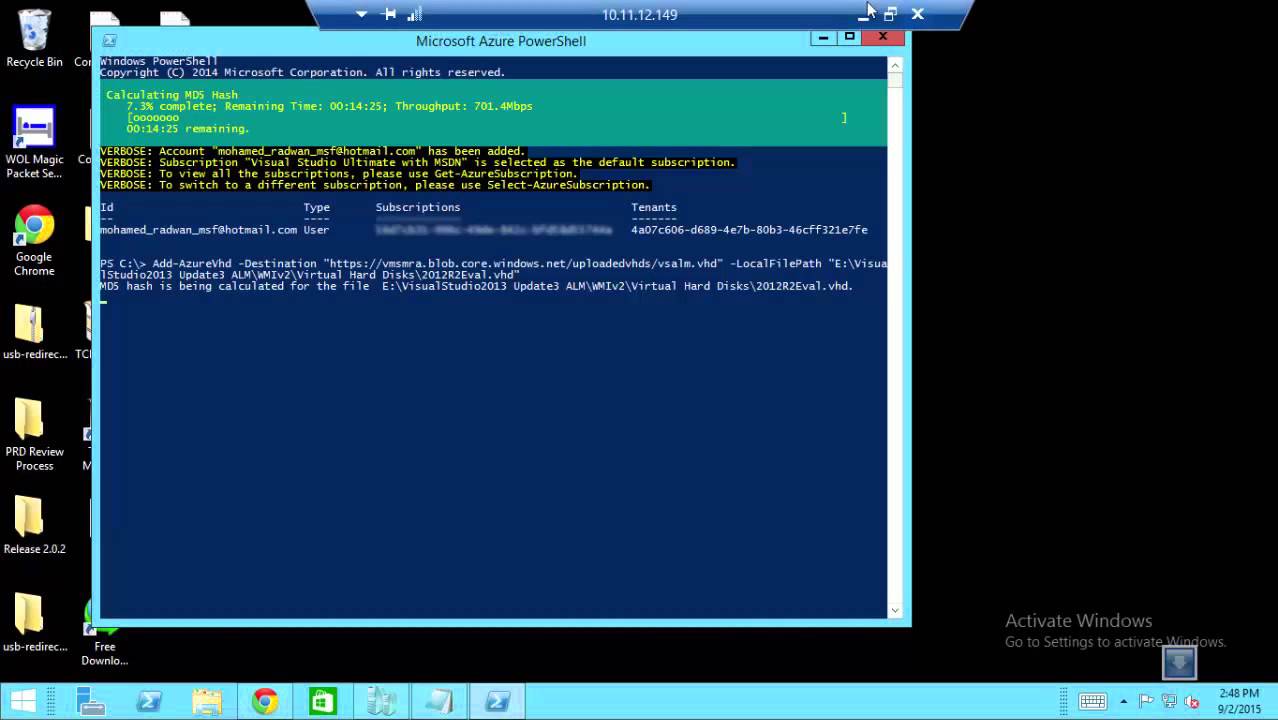Click the Microsoft Azure PowerShell title bar
Viewport: 1278px width, 720px height.
pyautogui.click(x=501, y=41)
